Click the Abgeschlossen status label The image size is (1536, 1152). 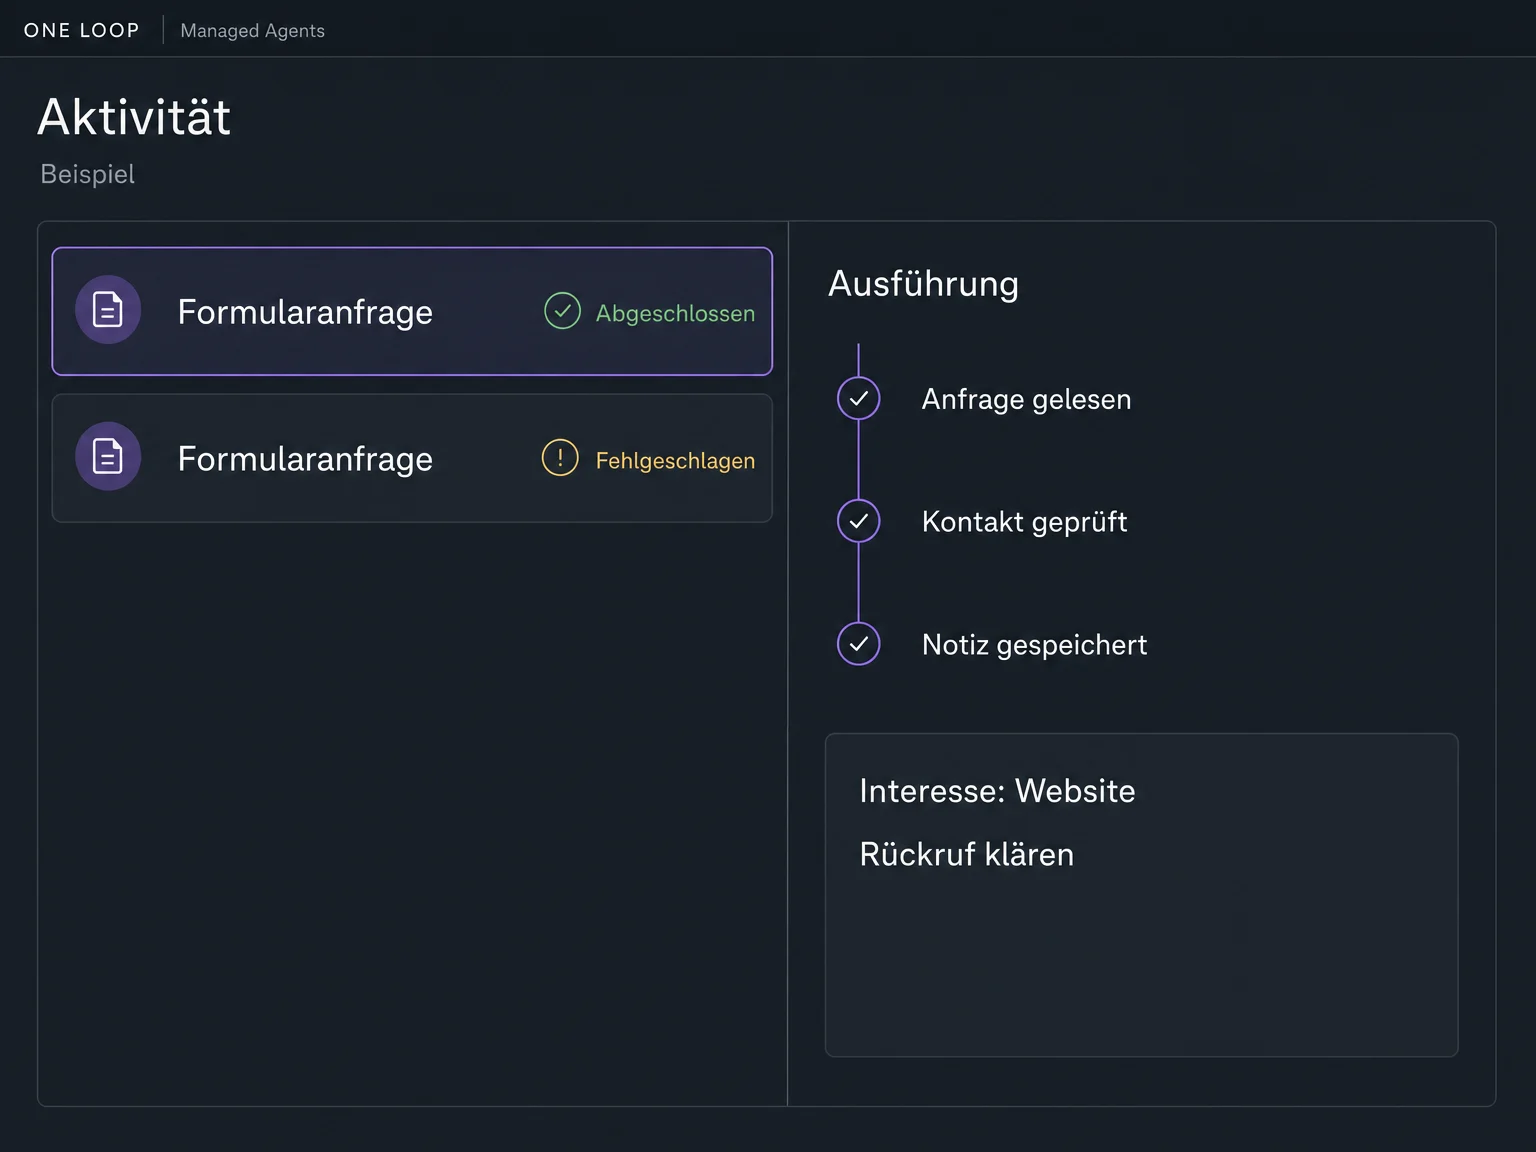pyautogui.click(x=675, y=313)
